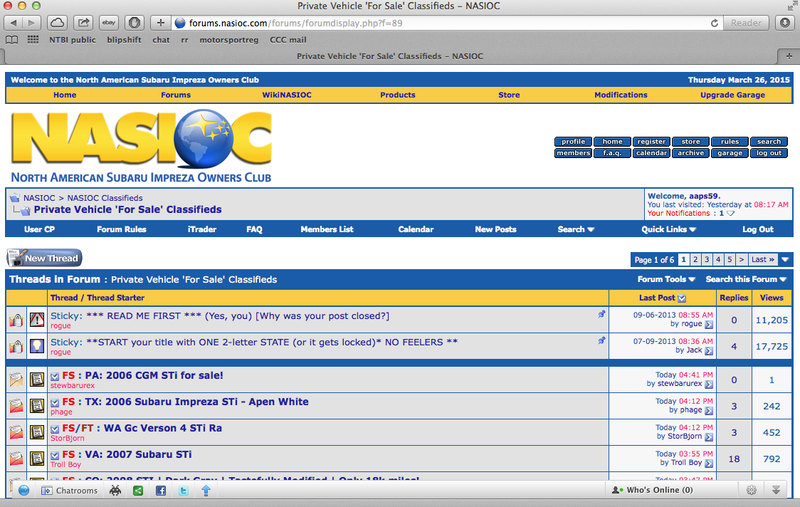Open a new tab with plus button
This screenshot has width=800, height=507.
tap(789, 56)
